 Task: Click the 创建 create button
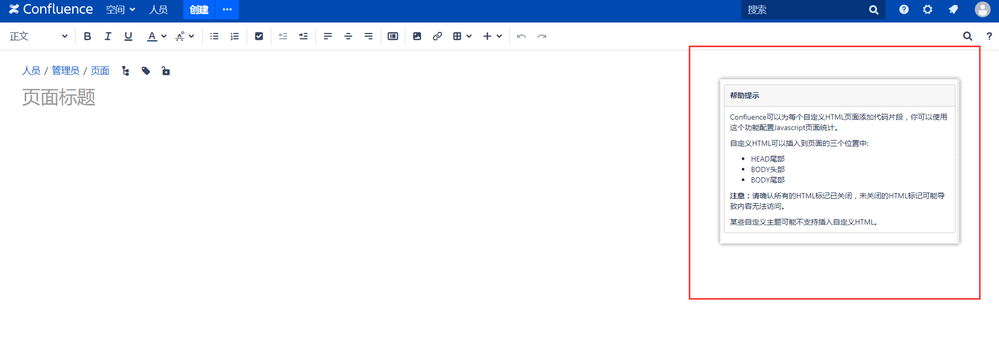pos(199,10)
